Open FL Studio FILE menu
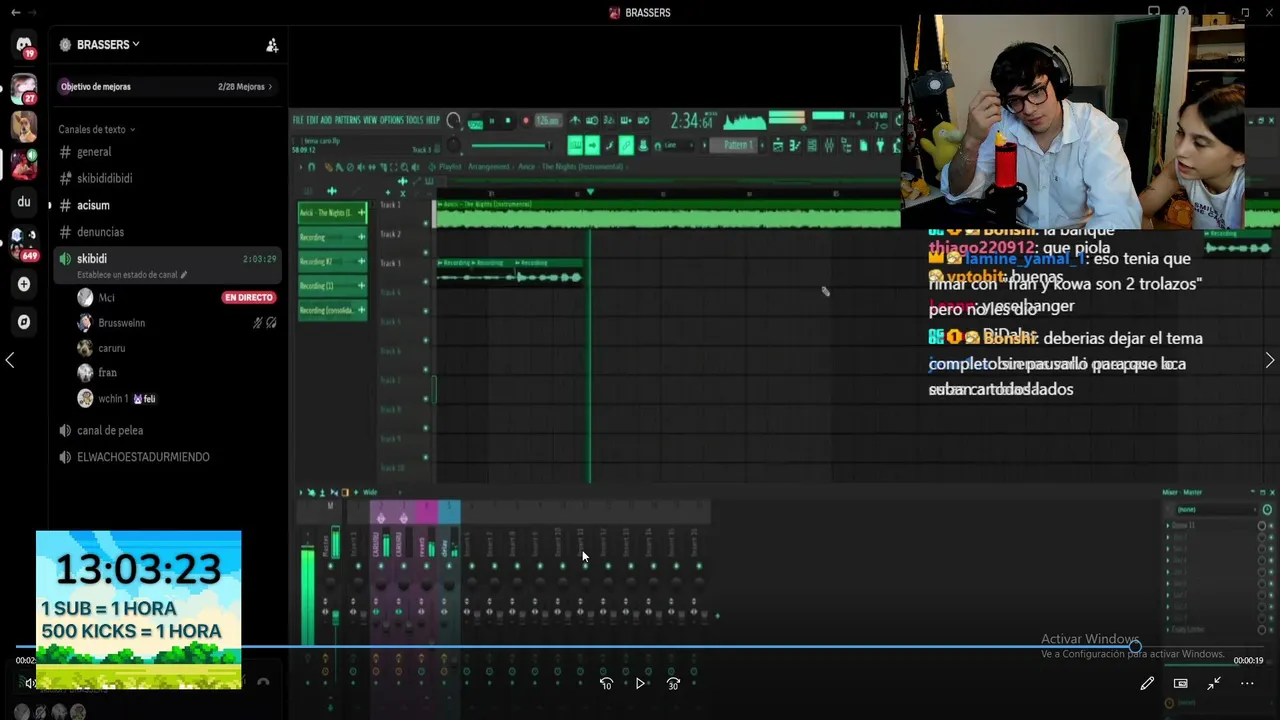Screen dimensions: 1280x720 tap(298, 120)
